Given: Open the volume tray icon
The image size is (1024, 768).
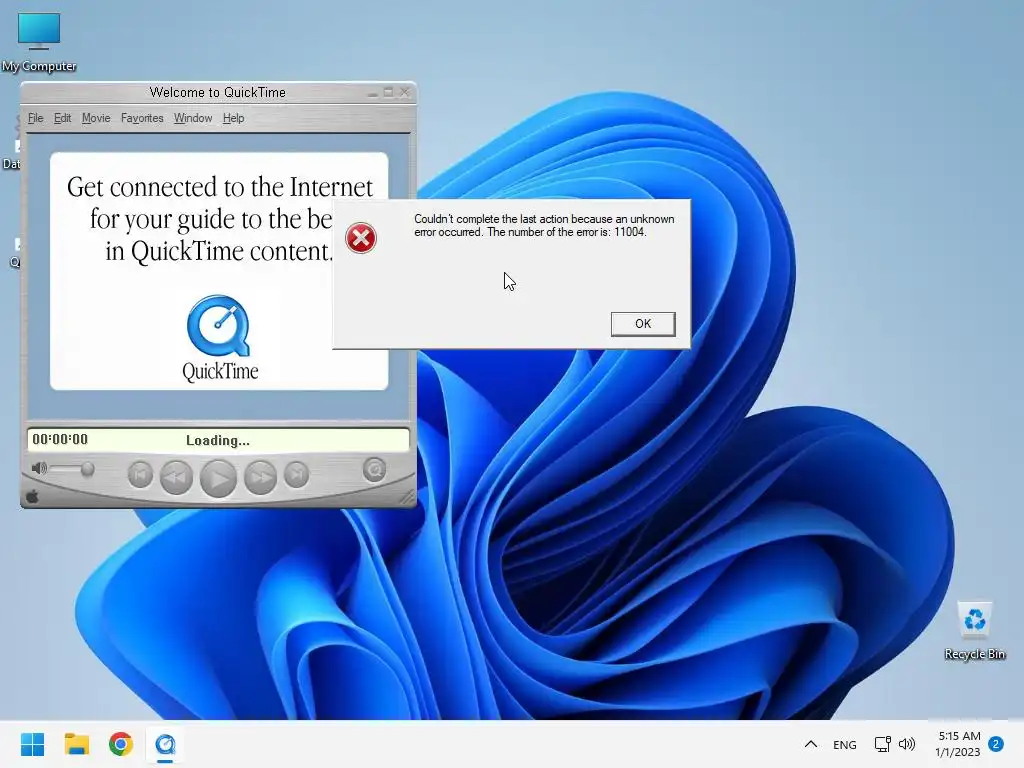Looking at the screenshot, I should point(906,744).
